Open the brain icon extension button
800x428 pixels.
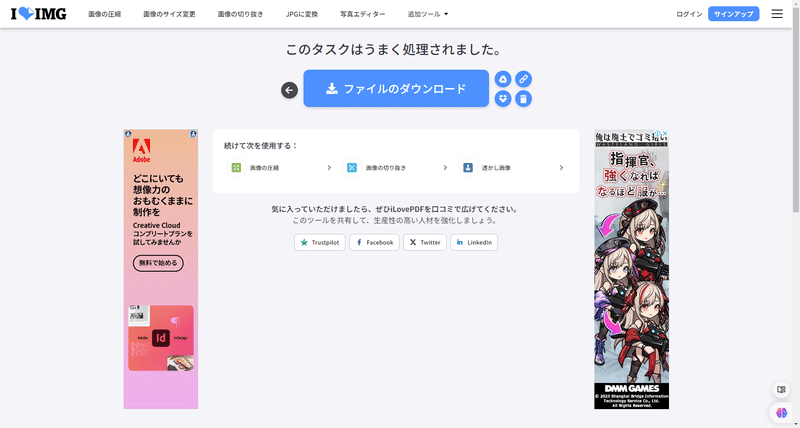click(781, 412)
